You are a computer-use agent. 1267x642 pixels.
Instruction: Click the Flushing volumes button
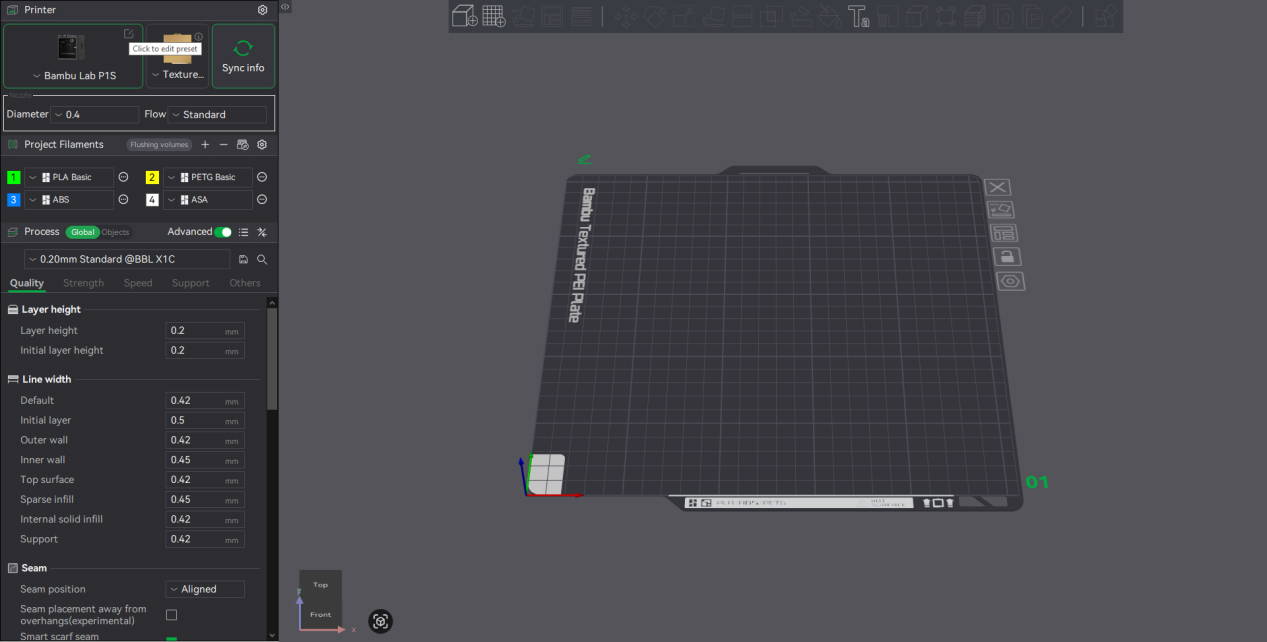[x=159, y=145]
